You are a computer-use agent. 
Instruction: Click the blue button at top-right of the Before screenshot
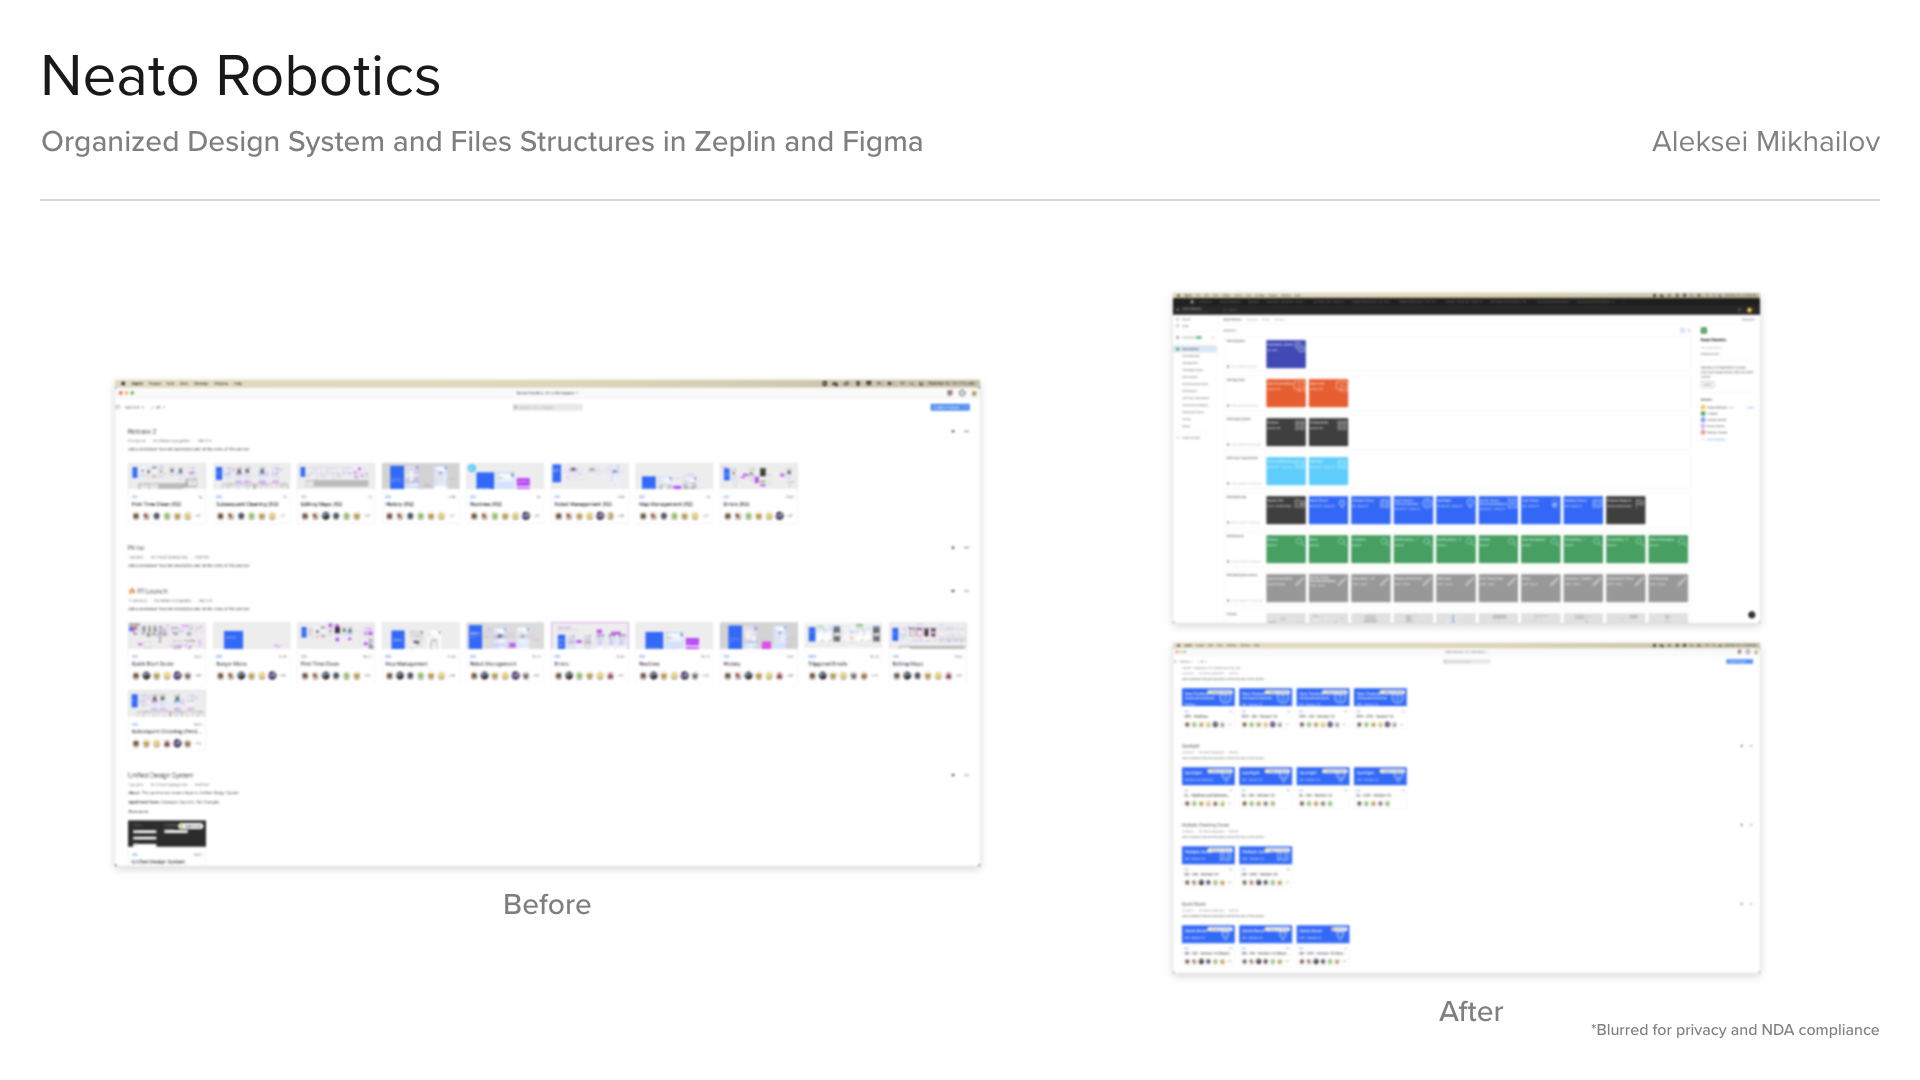pyautogui.click(x=949, y=407)
